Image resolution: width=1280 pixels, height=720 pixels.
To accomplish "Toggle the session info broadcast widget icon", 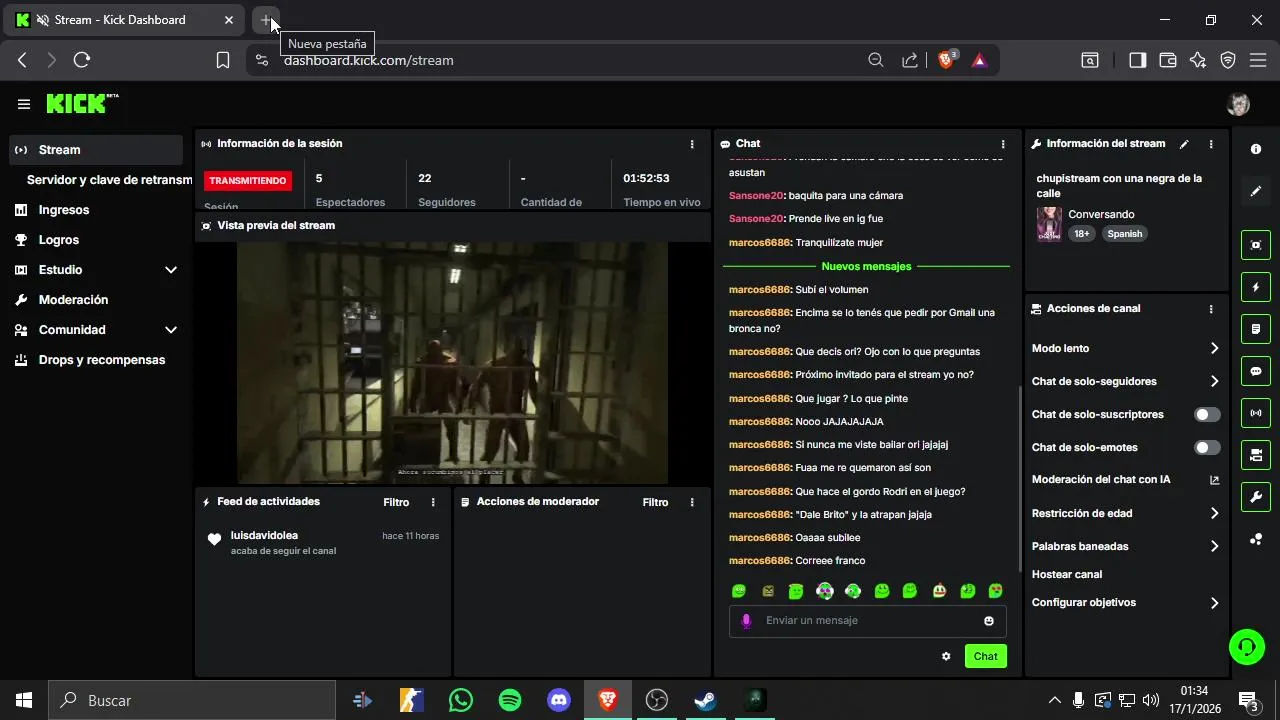I will click(1256, 413).
